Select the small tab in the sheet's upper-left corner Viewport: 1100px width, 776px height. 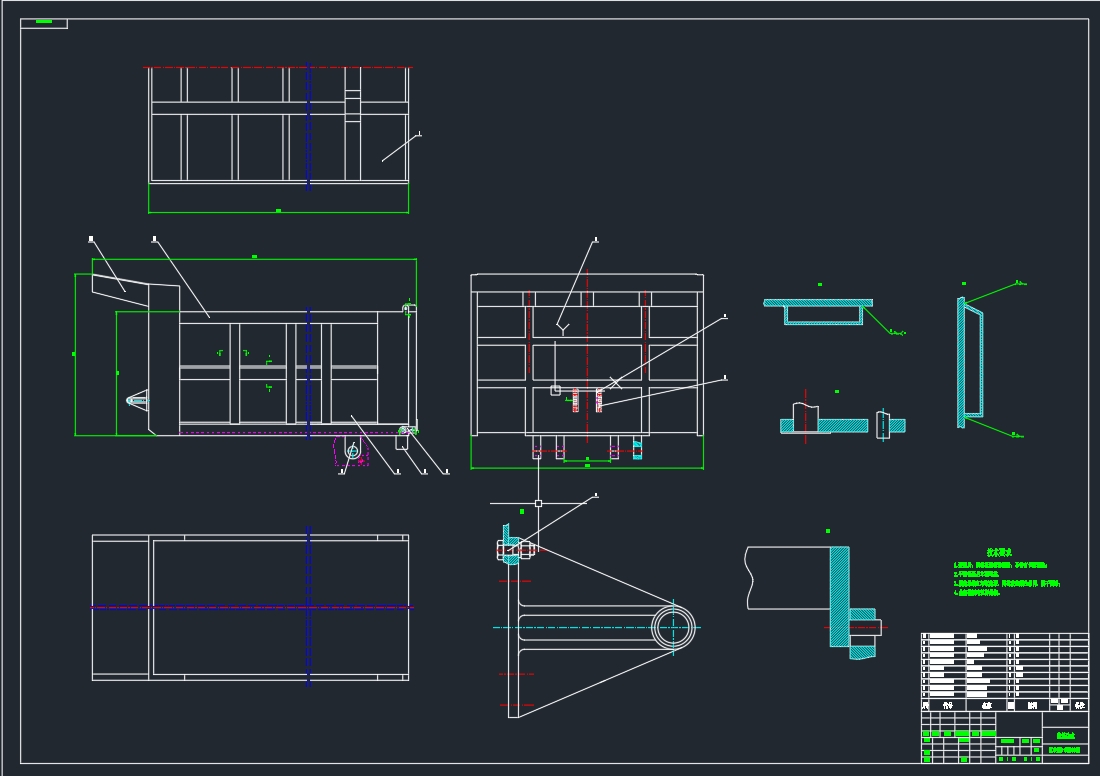pyautogui.click(x=44, y=23)
